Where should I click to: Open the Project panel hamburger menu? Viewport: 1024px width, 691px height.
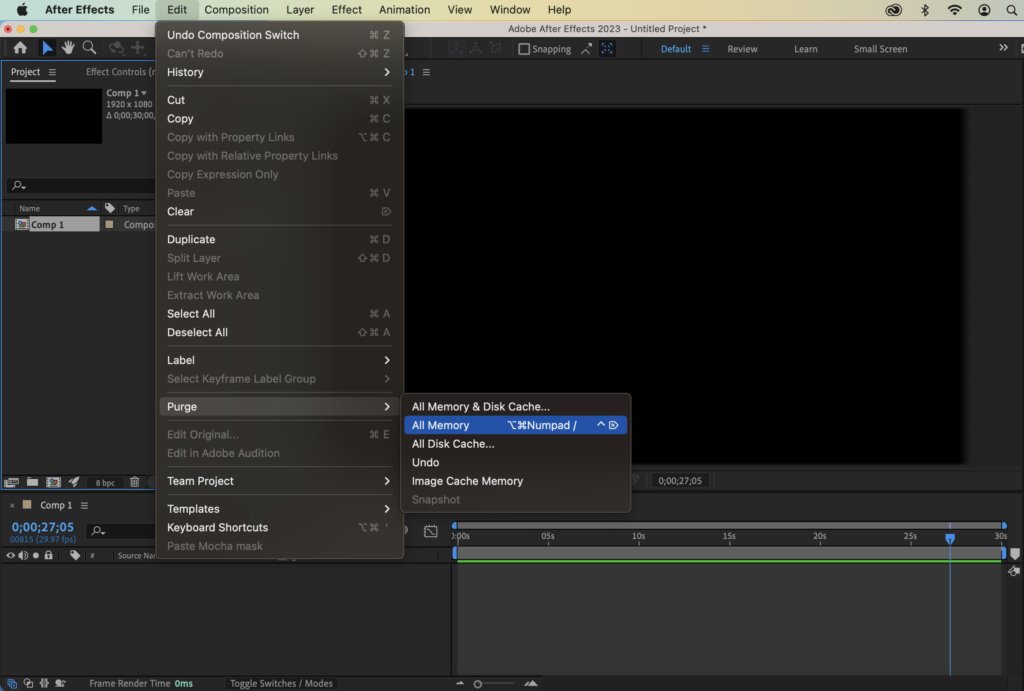52,72
